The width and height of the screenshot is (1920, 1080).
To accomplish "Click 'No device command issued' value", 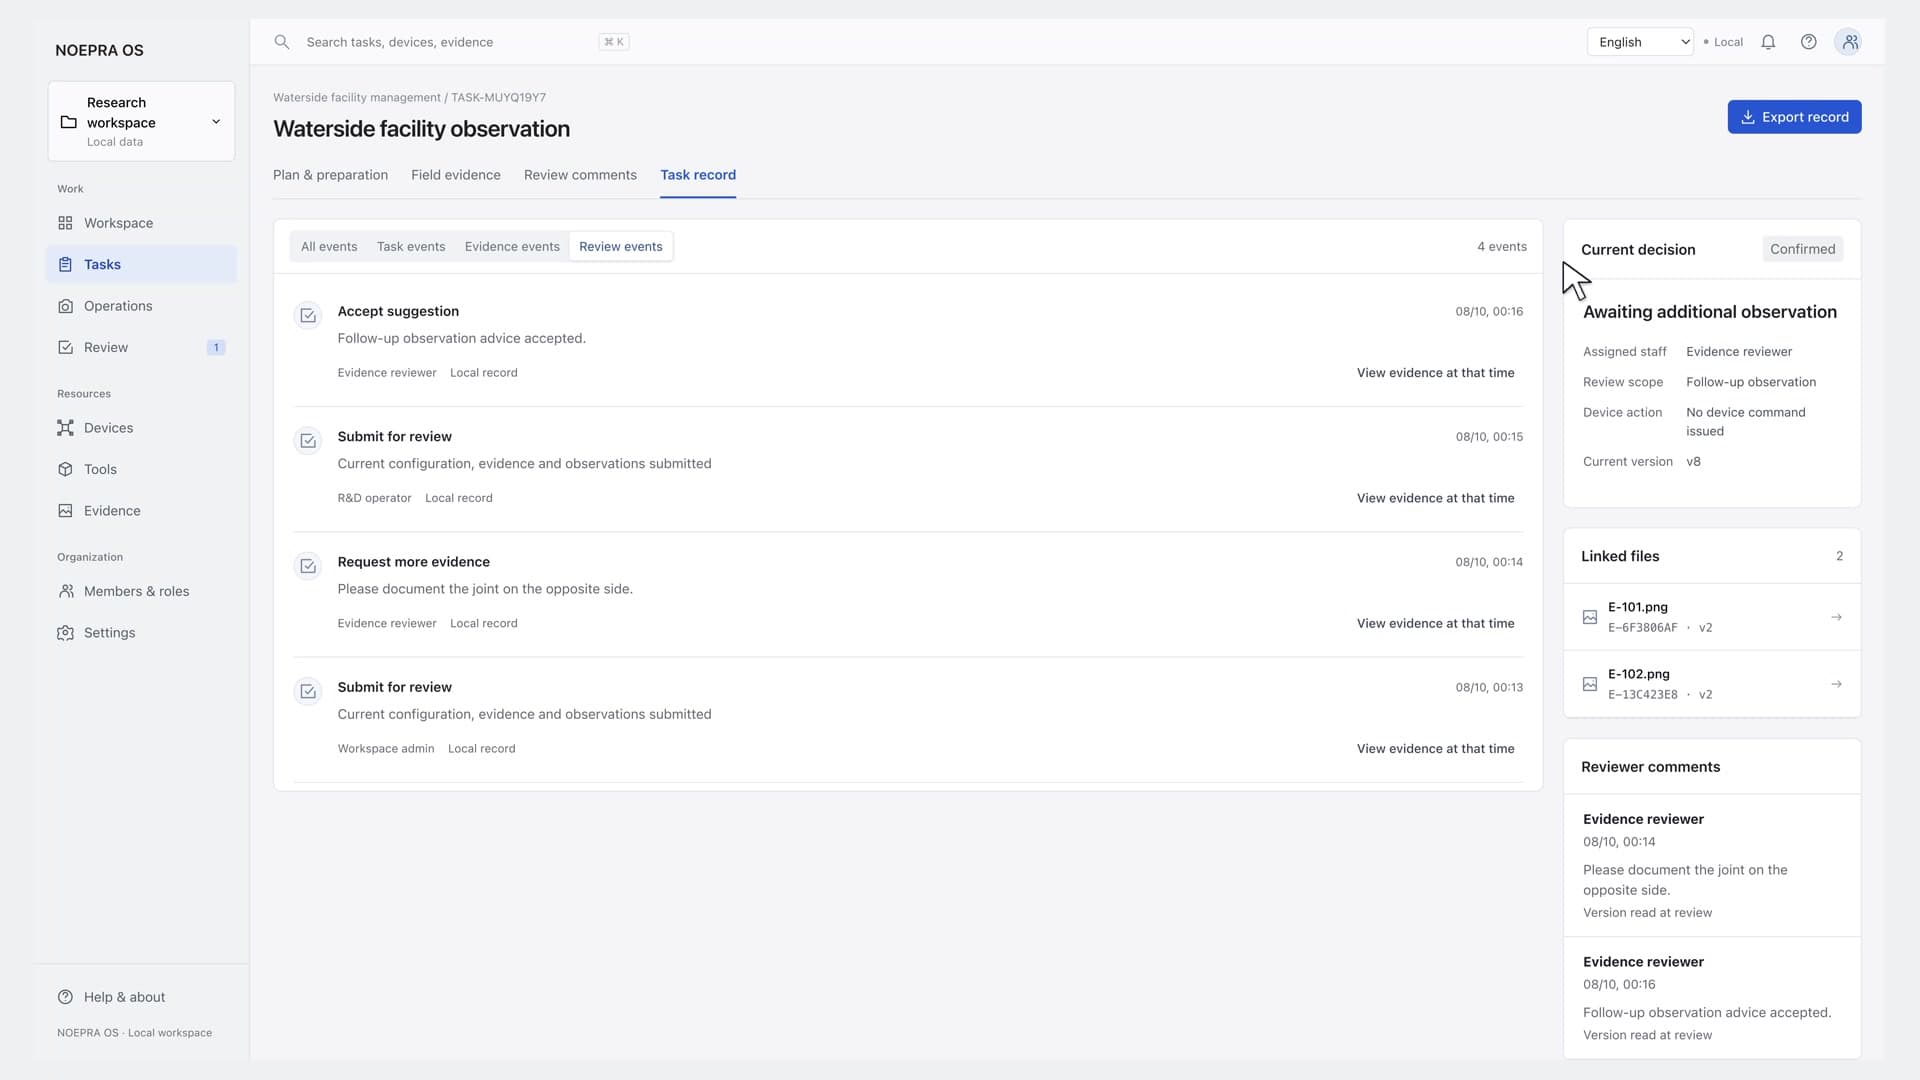I will [x=1746, y=422].
